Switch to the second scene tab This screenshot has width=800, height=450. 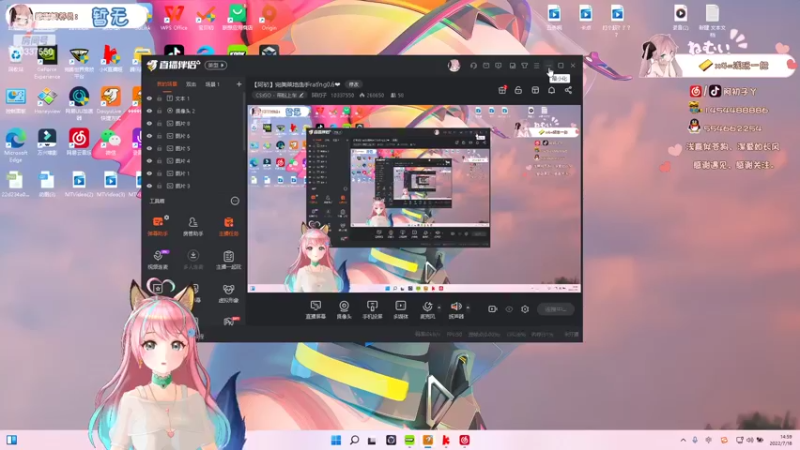point(191,84)
